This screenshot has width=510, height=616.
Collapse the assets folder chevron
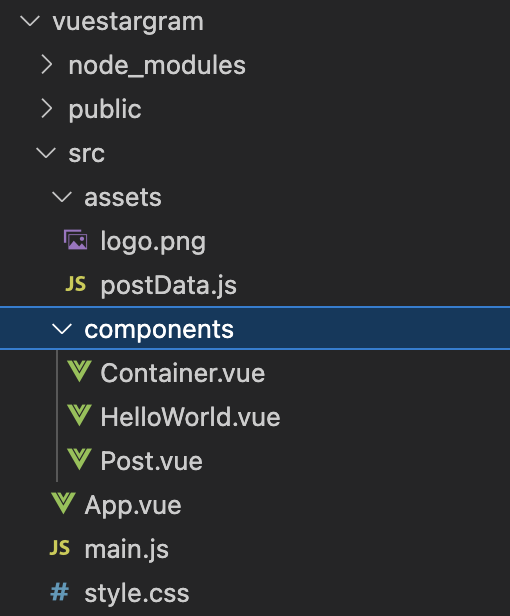pyautogui.click(x=62, y=196)
